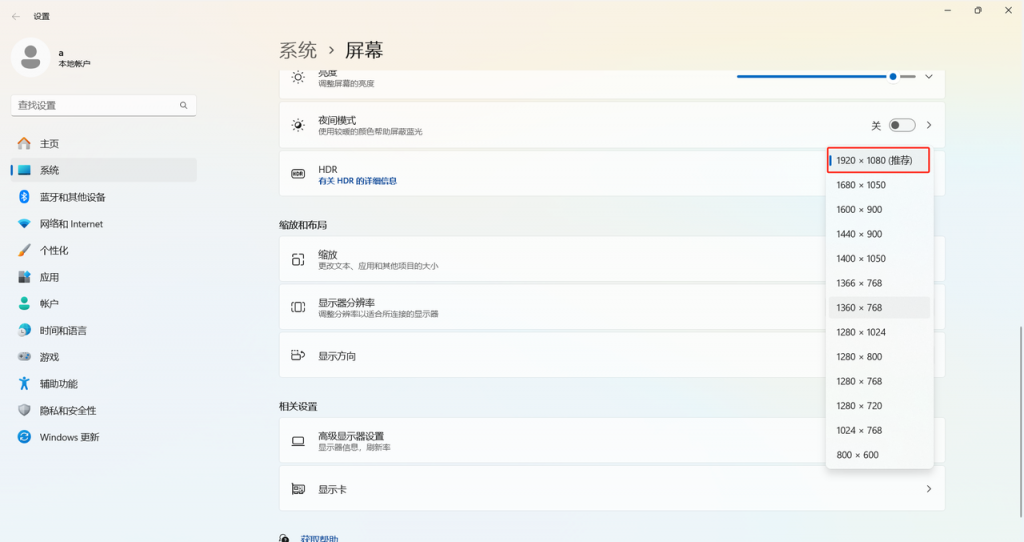This screenshot has height=542, width=1024.
Task: Click the brightness slider thumb
Action: pos(893,76)
